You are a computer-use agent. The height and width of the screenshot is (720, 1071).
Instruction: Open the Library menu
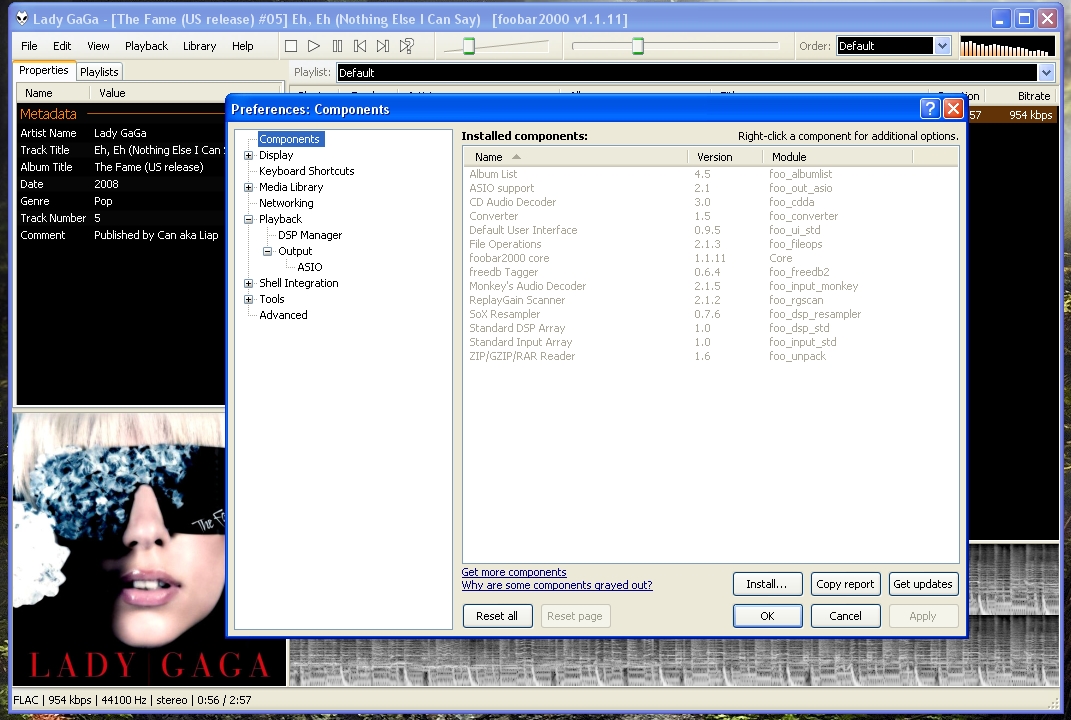(x=199, y=46)
